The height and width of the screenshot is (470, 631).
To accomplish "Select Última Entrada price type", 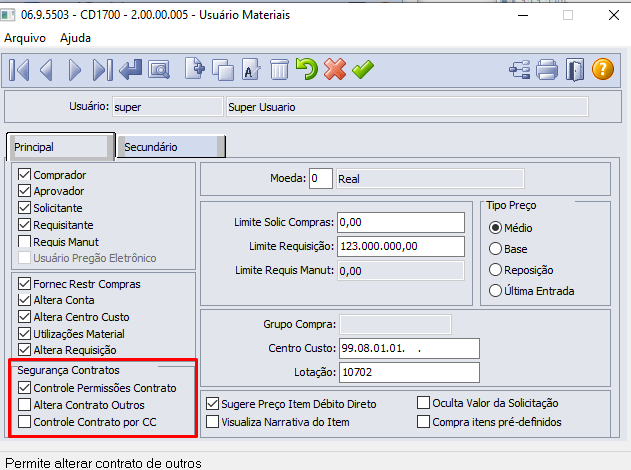I will click(495, 291).
